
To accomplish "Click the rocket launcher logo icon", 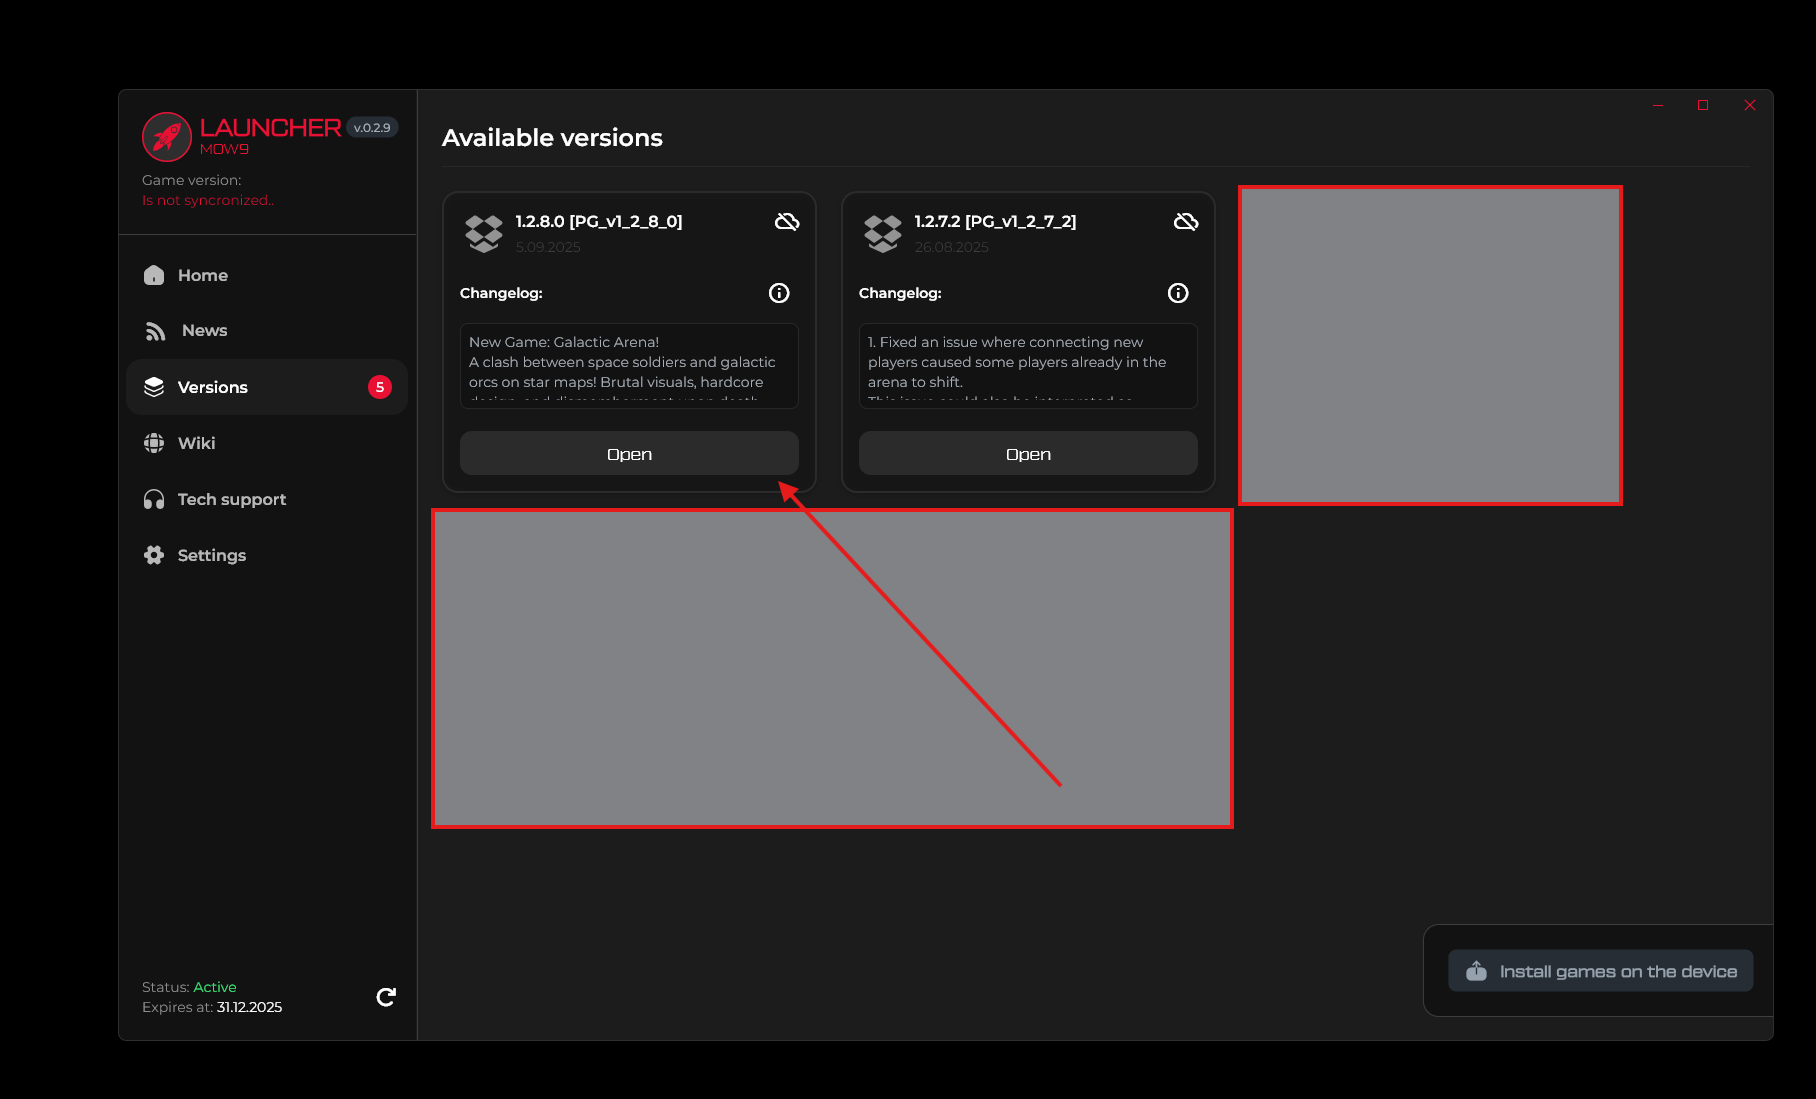I will (166, 137).
